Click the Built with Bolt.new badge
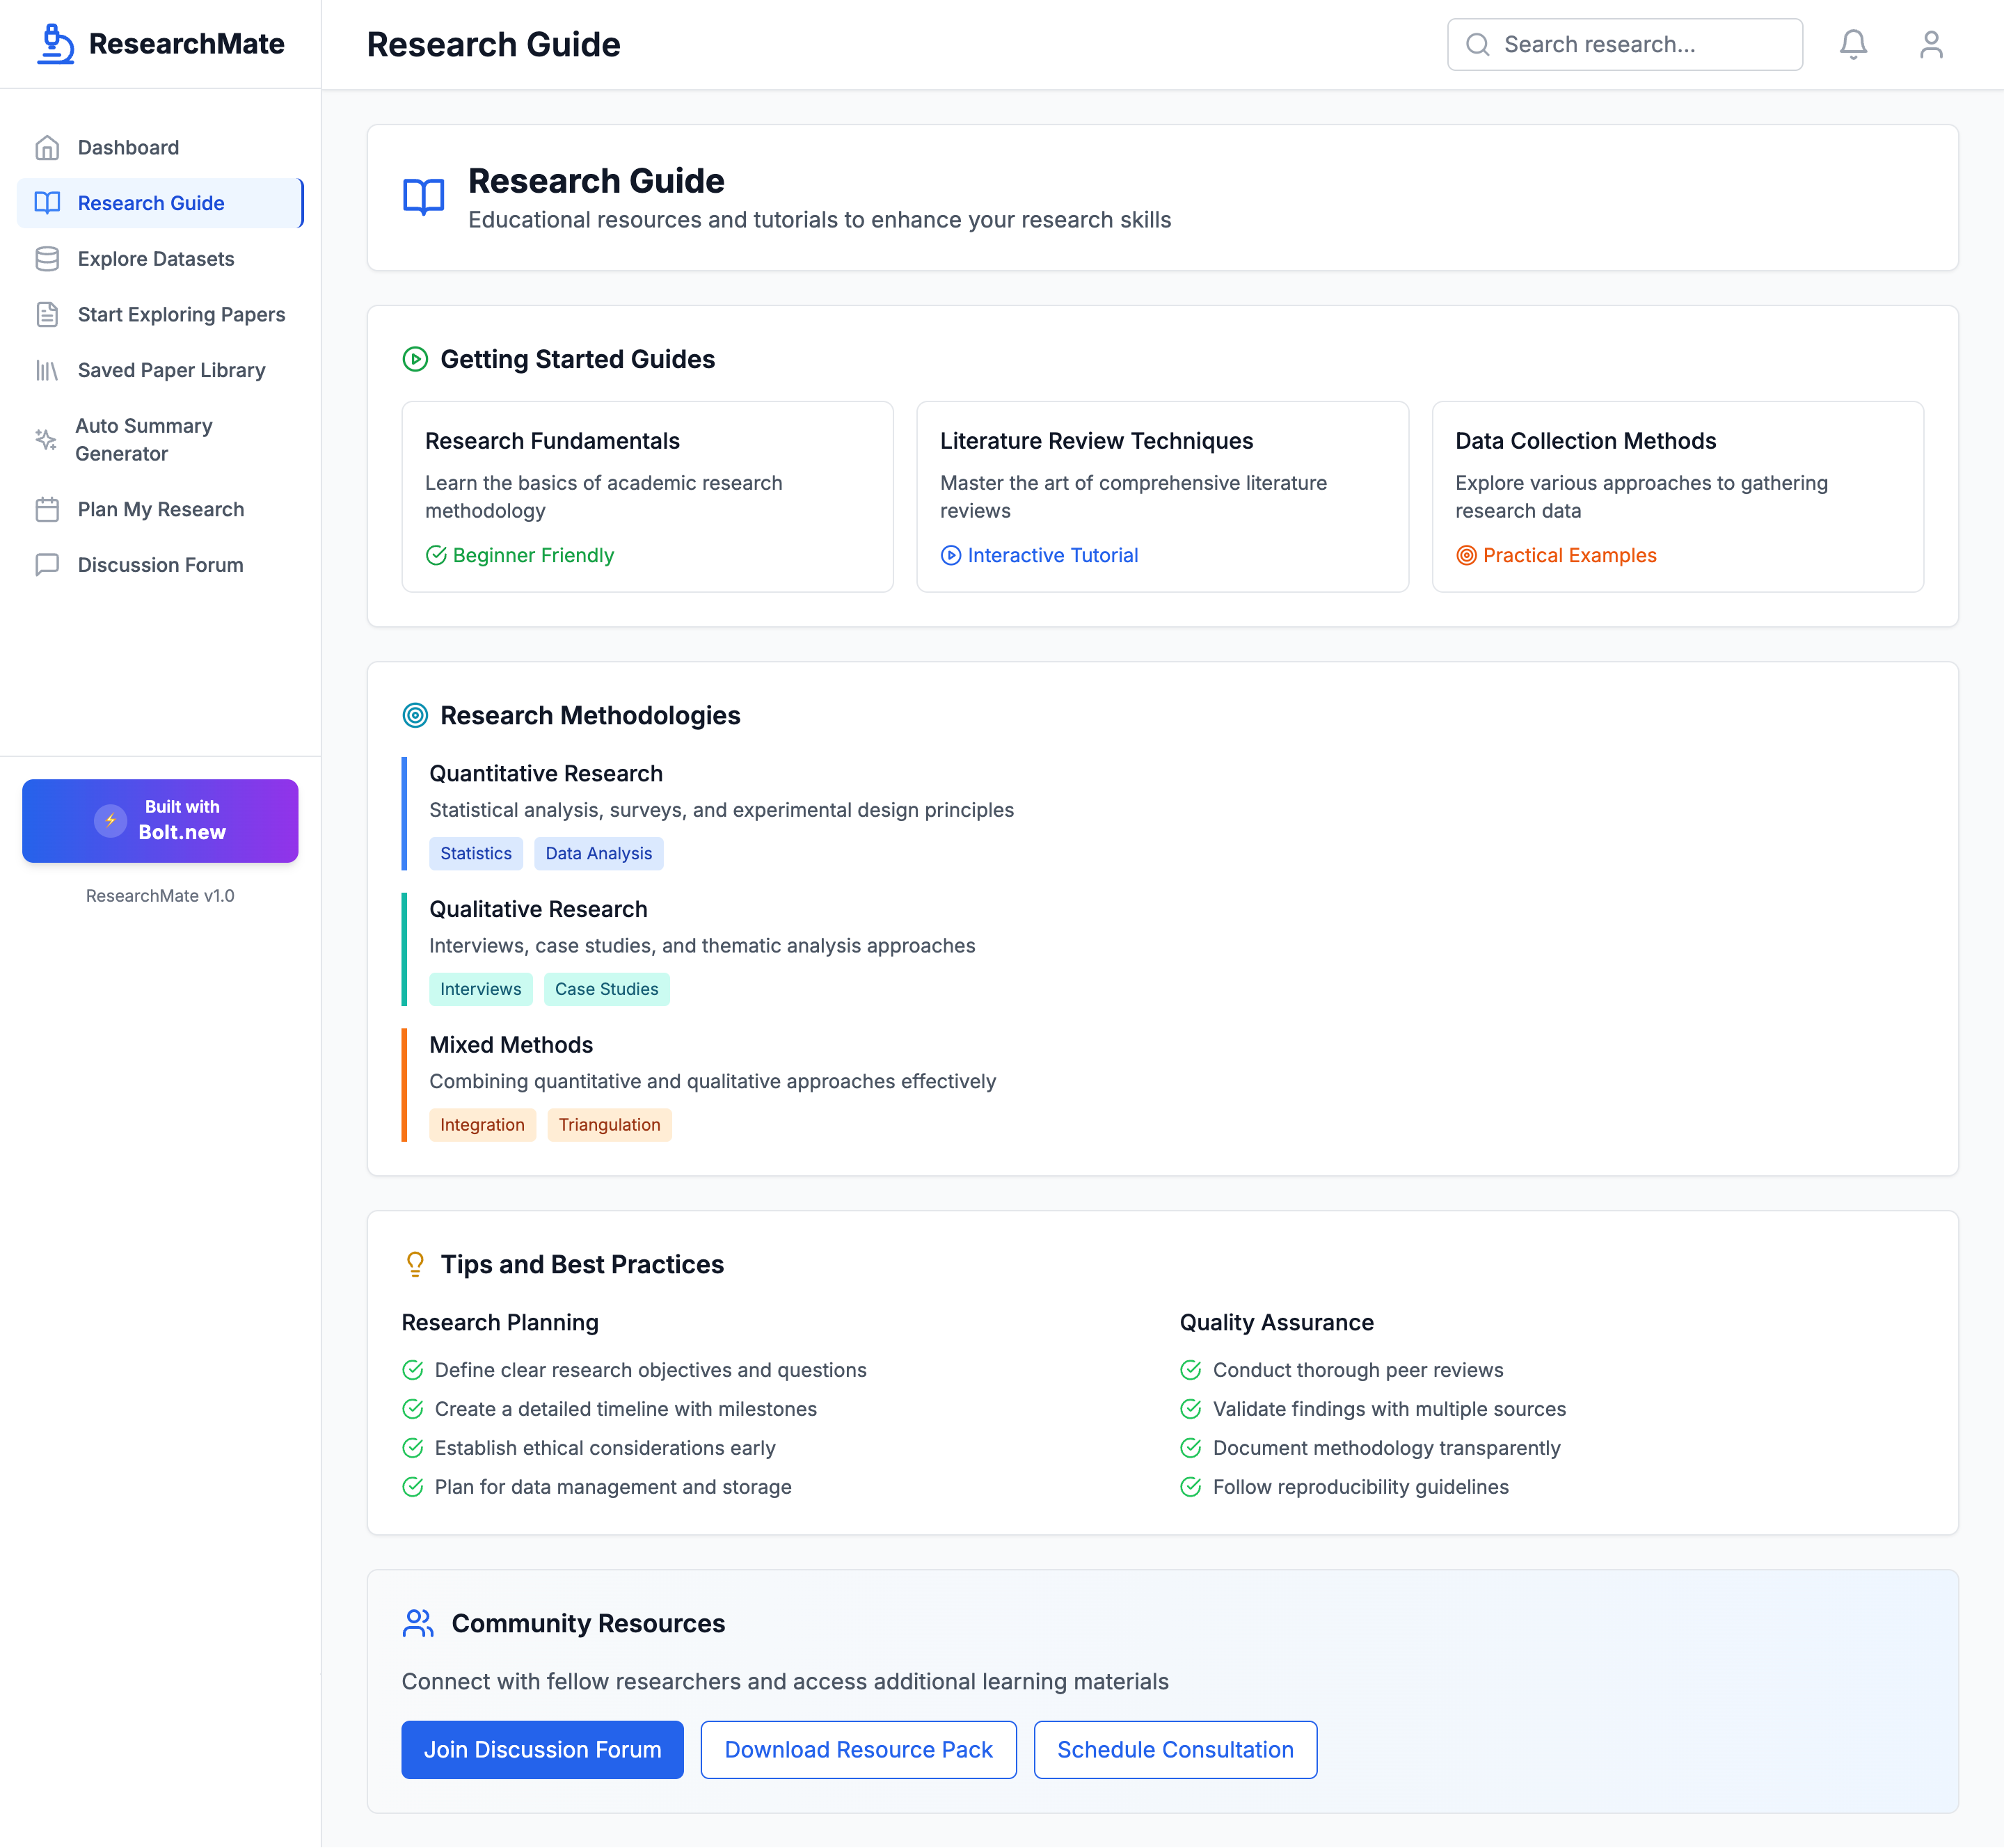Image resolution: width=2004 pixels, height=1848 pixels. pyautogui.click(x=160, y=820)
